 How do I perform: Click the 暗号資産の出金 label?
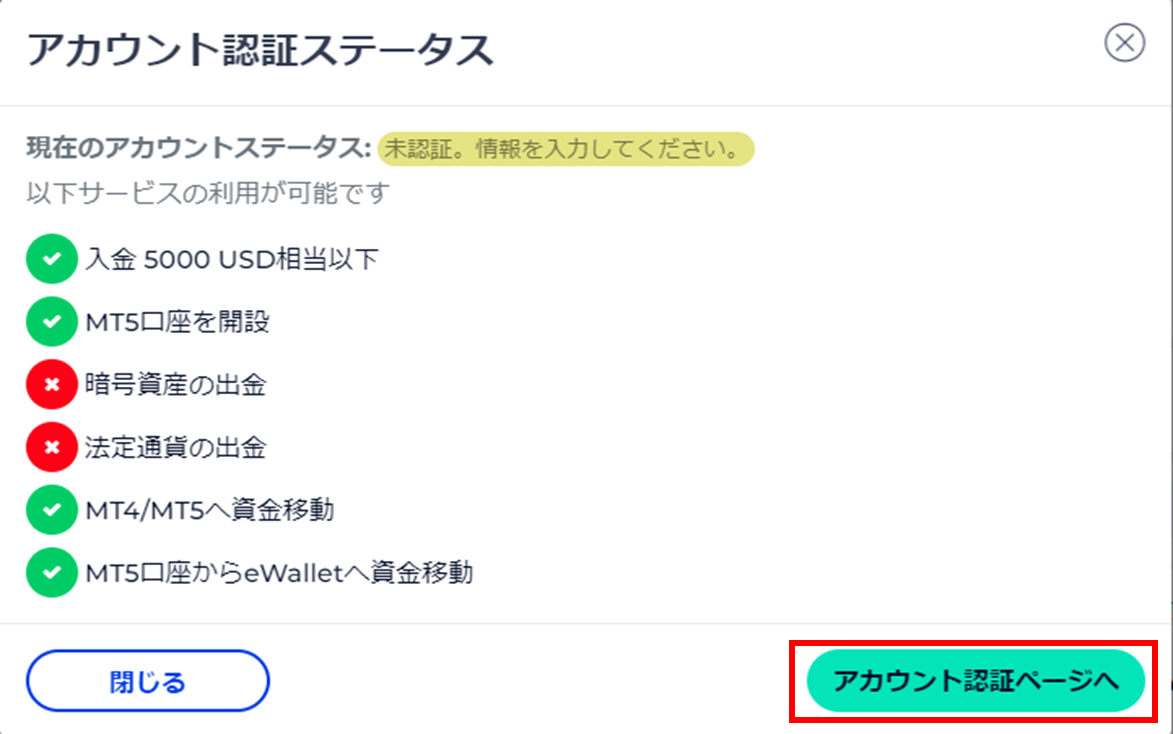click(x=175, y=385)
